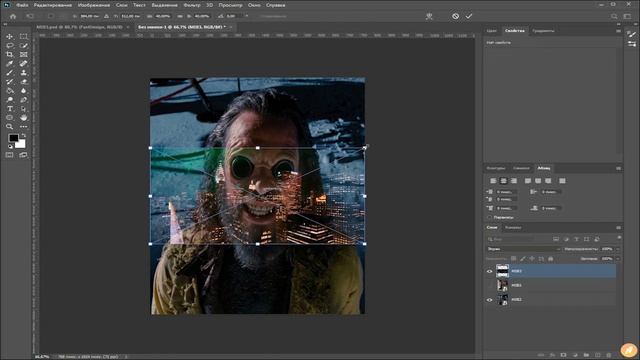
Task: Open the layer opacity slider dropdown
Action: [x=618, y=249]
